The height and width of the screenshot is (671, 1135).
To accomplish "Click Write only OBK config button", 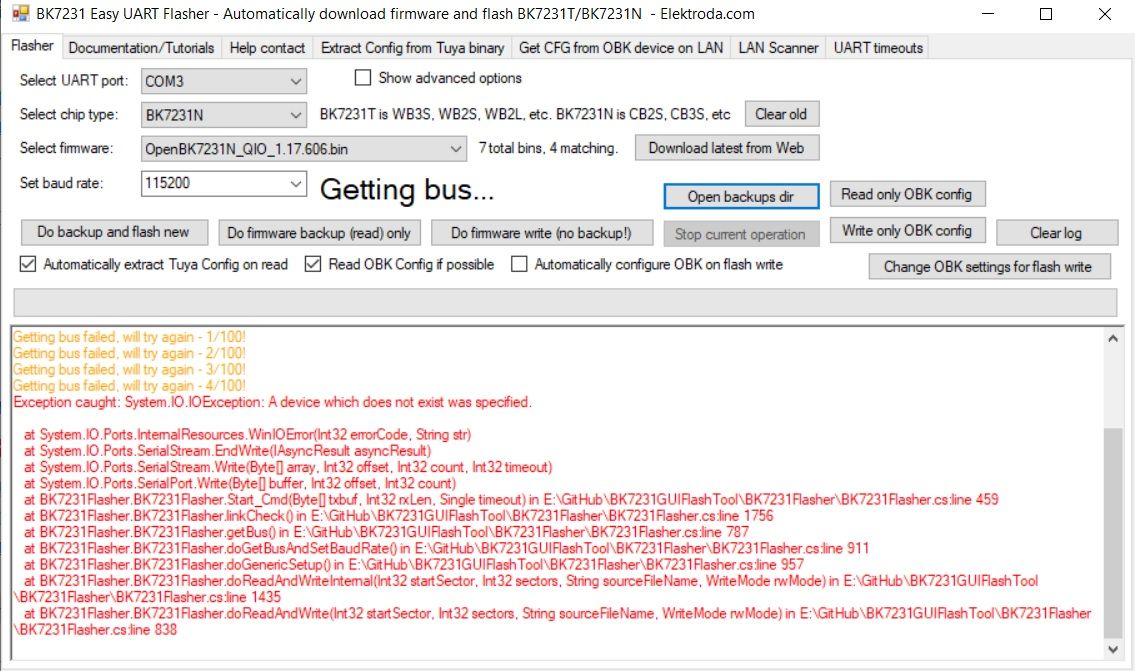I will pyautogui.click(x=906, y=230).
